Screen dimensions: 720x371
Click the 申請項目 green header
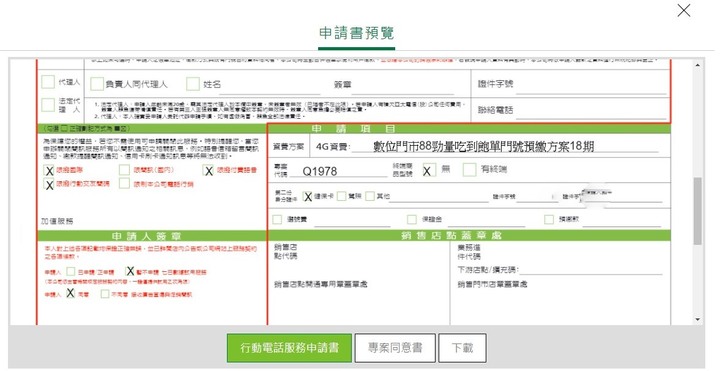coord(469,129)
